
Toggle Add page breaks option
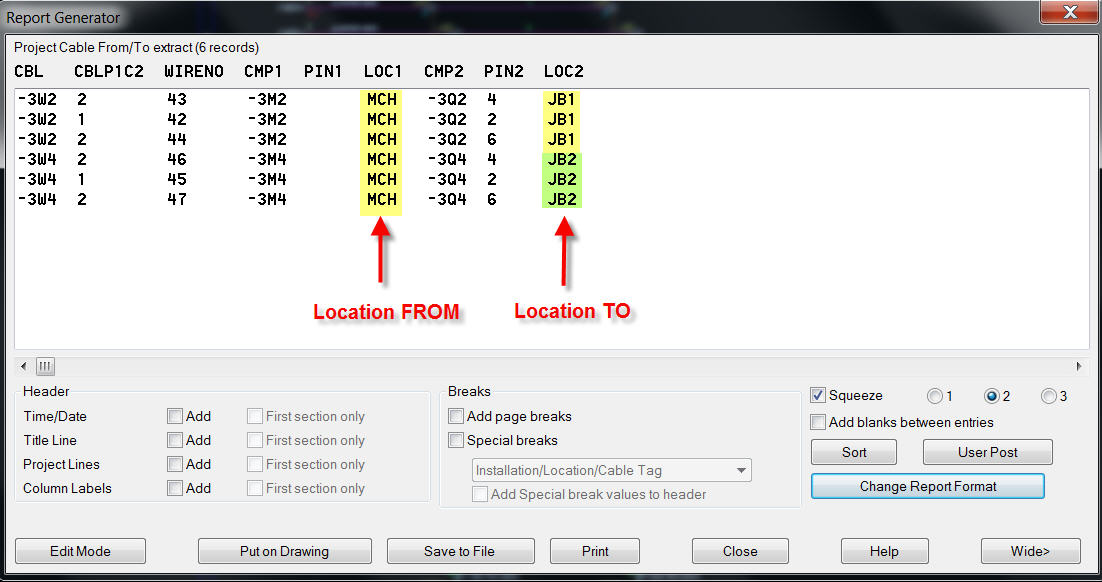(x=456, y=416)
